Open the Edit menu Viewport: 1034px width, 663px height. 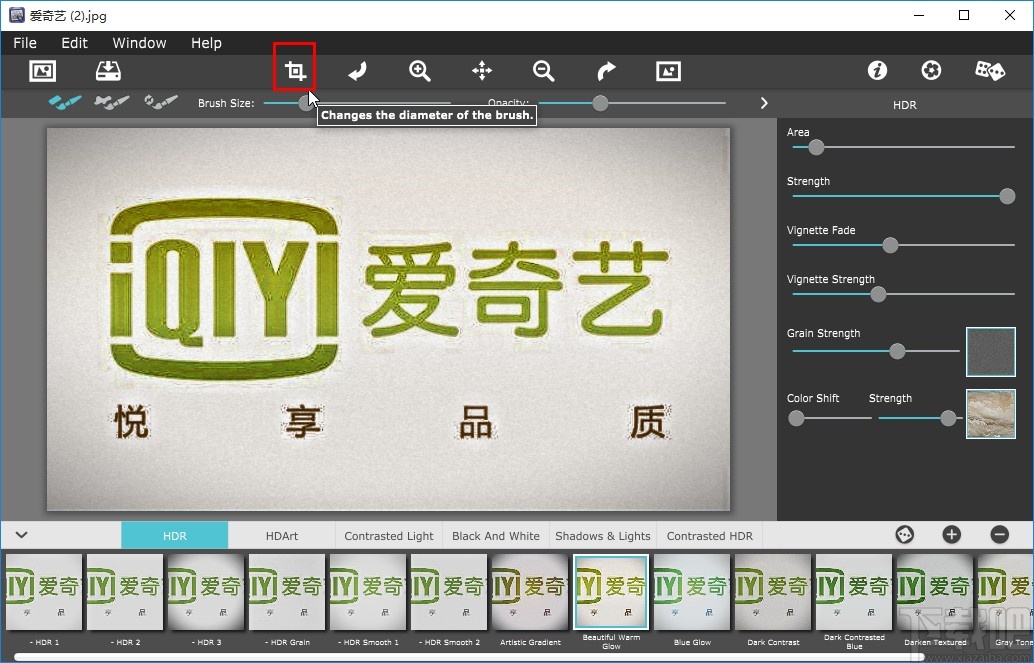pos(75,43)
